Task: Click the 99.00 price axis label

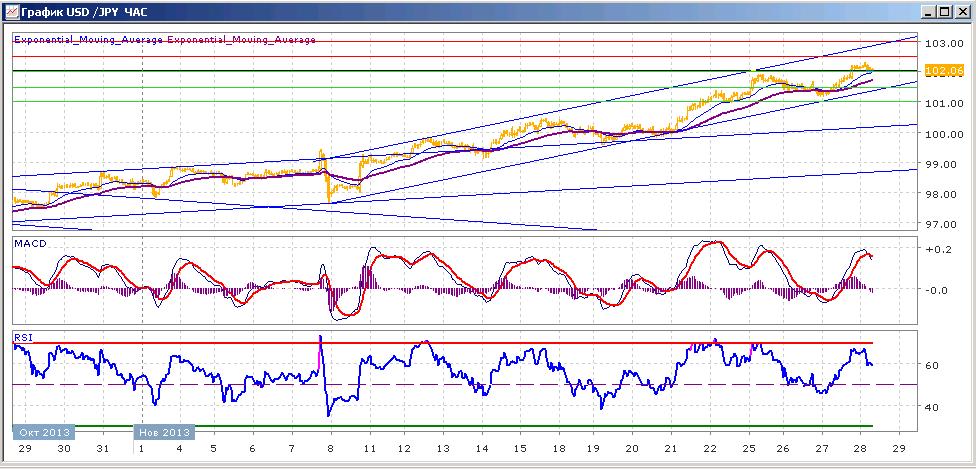Action: pyautogui.click(x=941, y=164)
